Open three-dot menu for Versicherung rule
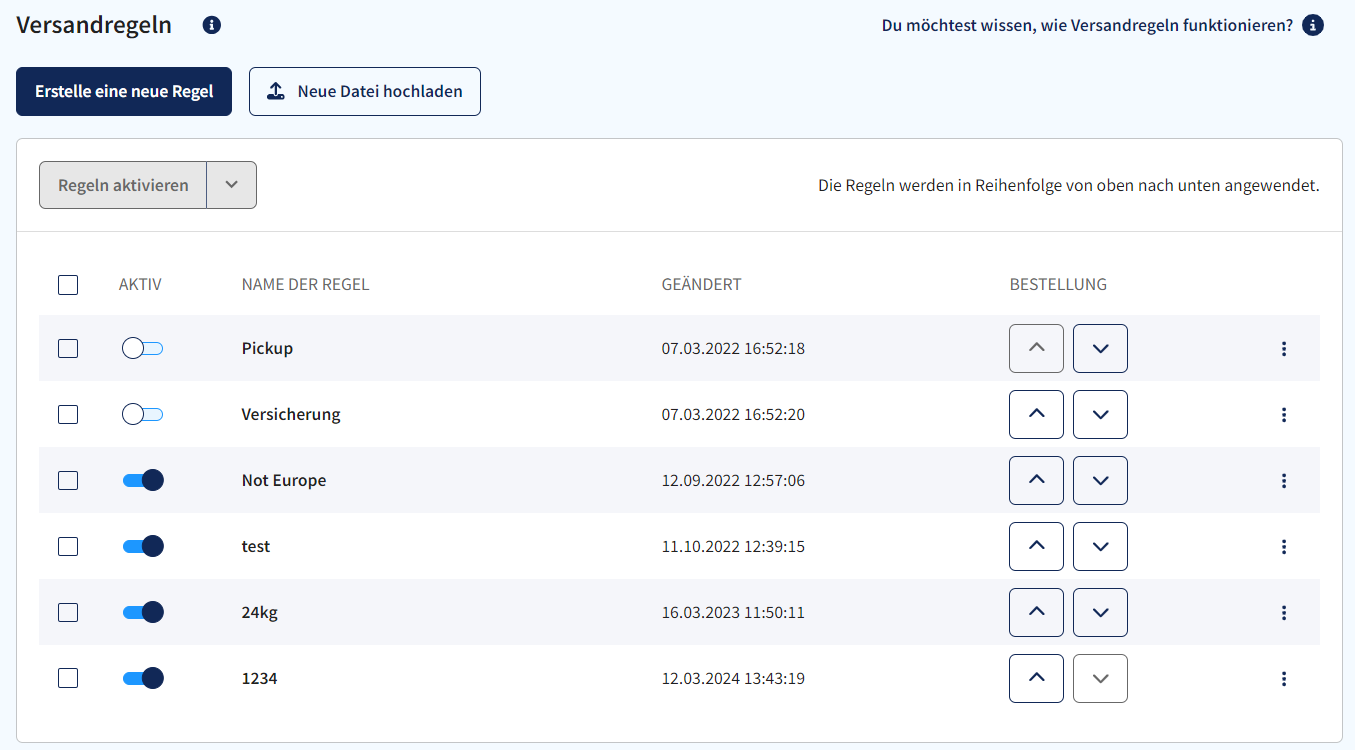 click(1284, 415)
